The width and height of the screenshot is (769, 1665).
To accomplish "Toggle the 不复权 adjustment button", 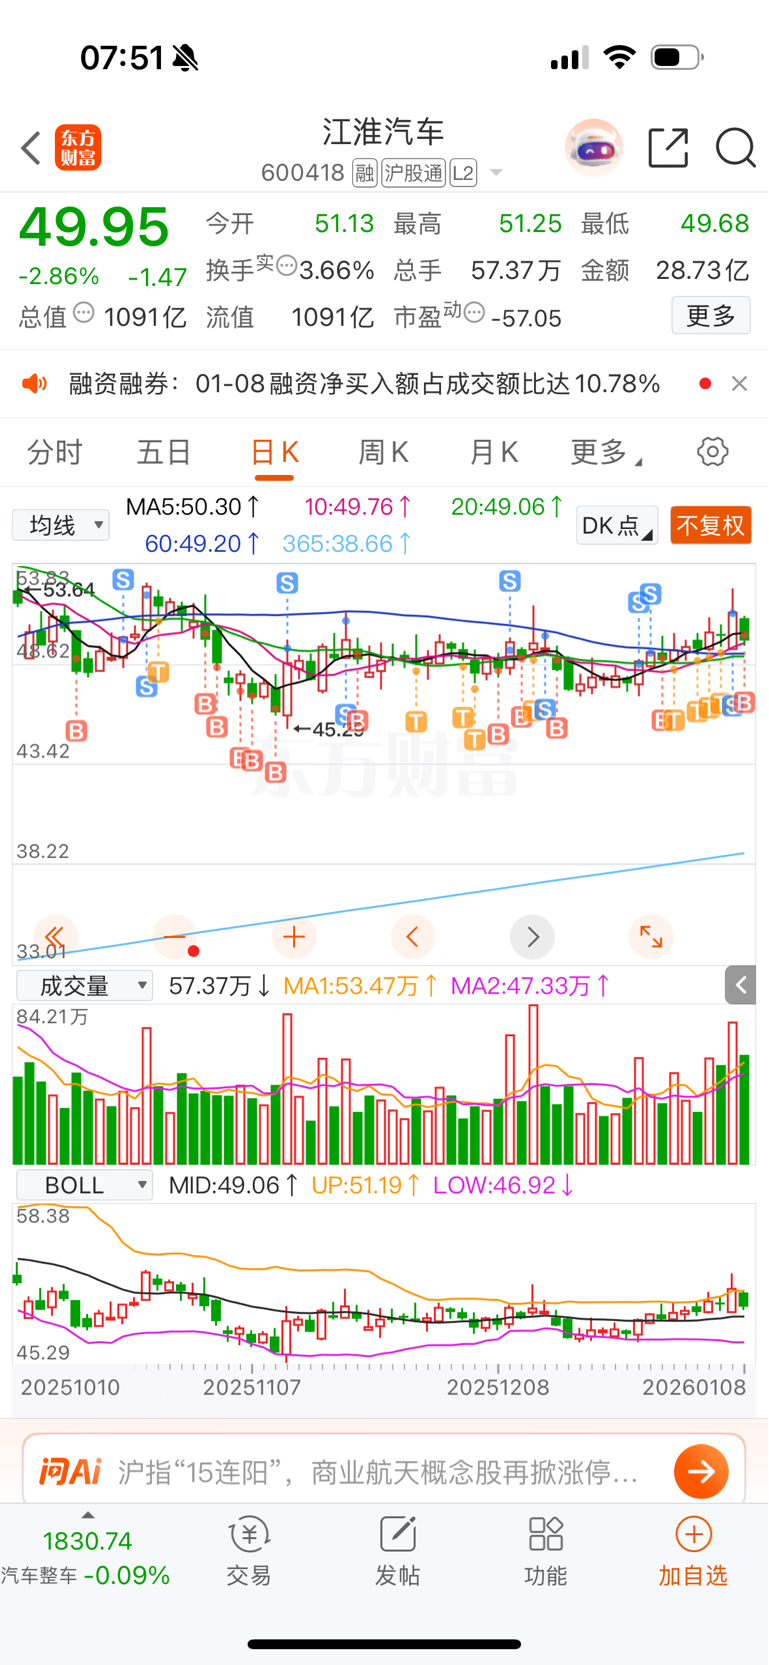I will (710, 525).
